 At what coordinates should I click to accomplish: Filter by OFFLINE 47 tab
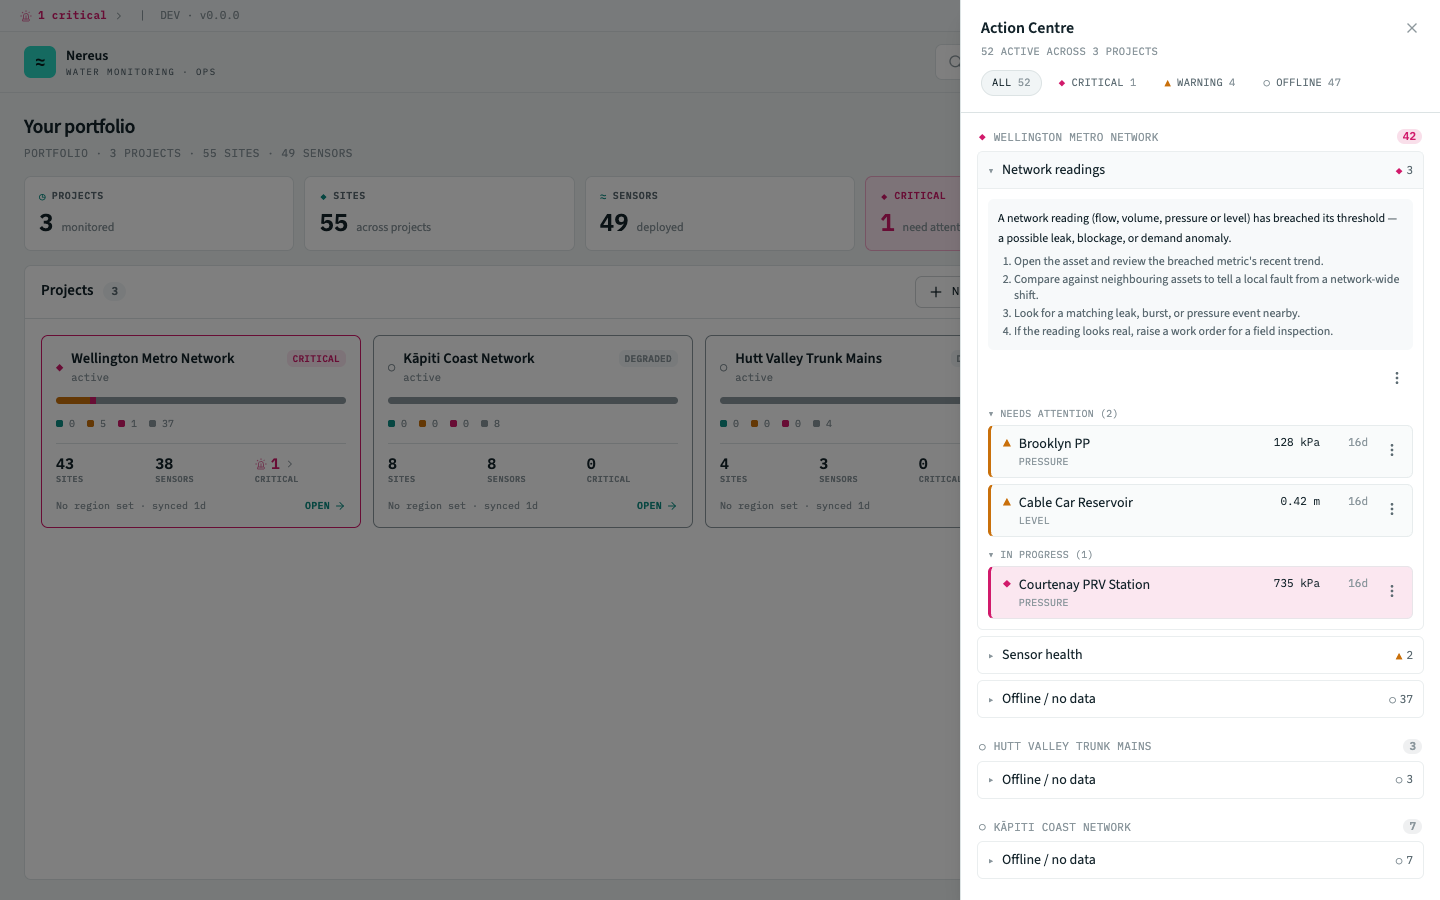tap(1302, 83)
